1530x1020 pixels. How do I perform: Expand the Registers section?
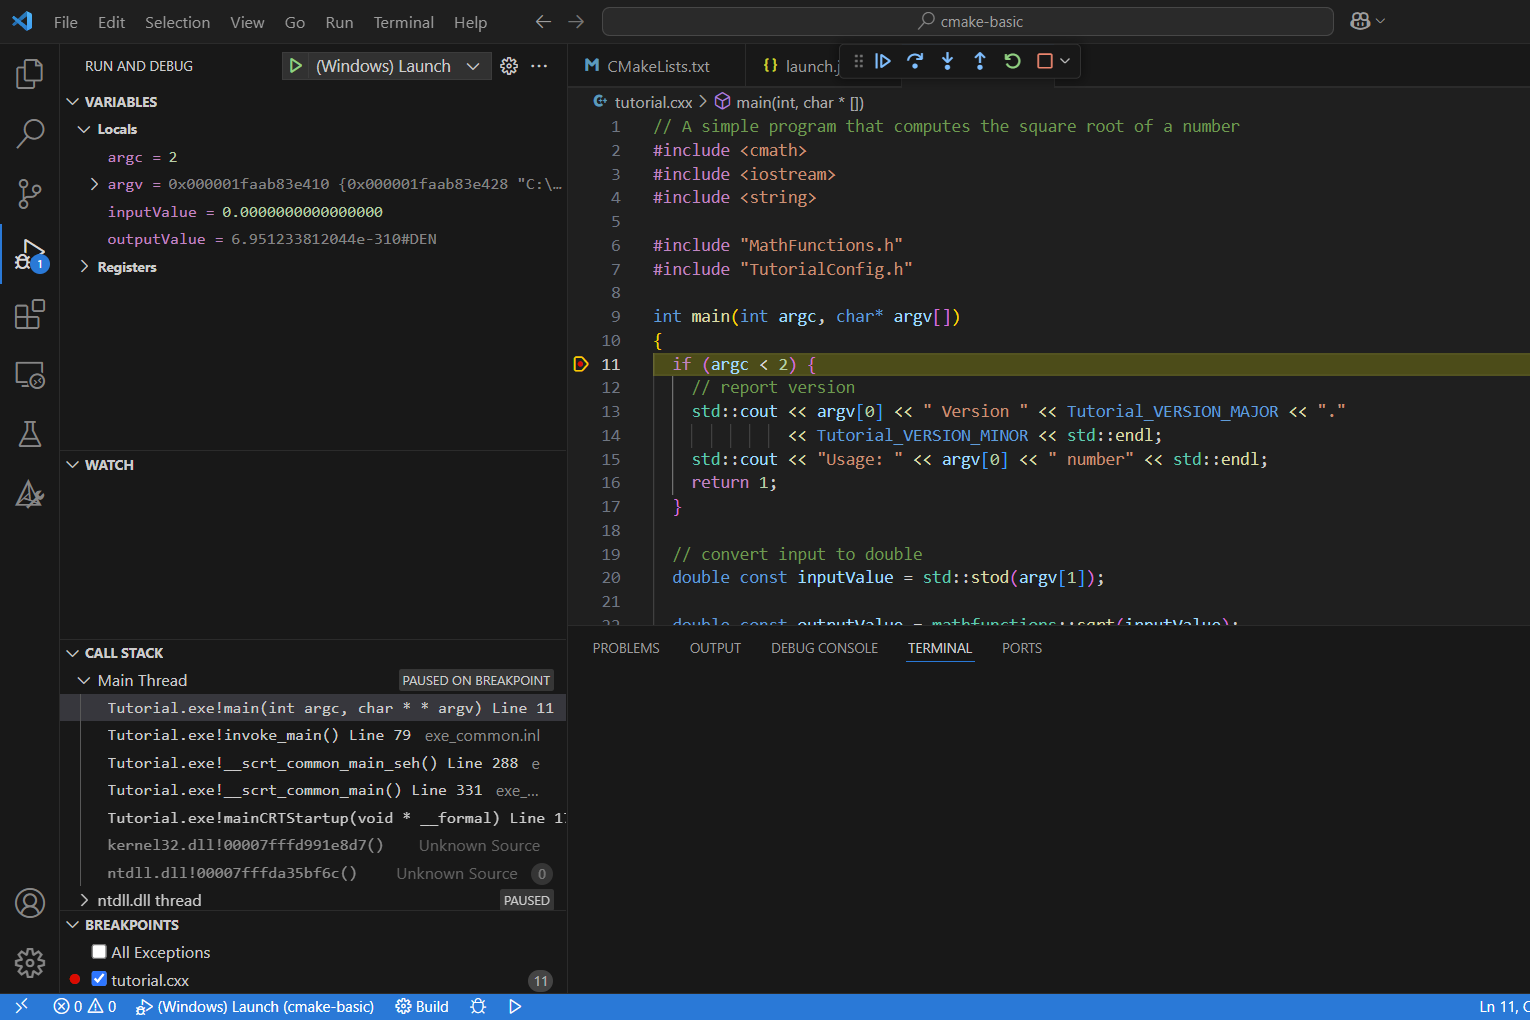[84, 267]
